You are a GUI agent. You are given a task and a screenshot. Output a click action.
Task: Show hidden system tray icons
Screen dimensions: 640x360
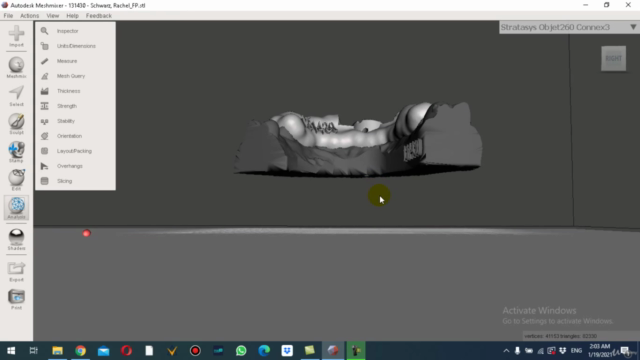[506, 351]
